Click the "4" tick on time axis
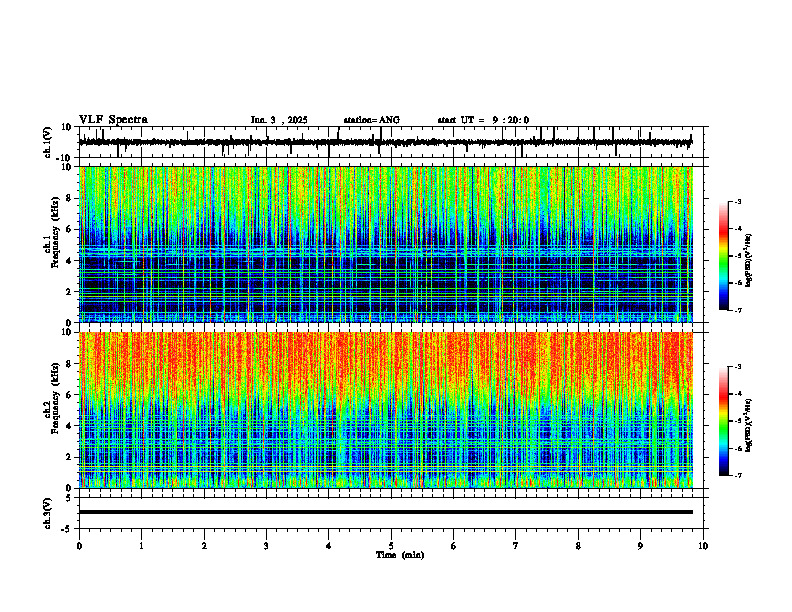Screen dimensions: 792x612 [329, 546]
